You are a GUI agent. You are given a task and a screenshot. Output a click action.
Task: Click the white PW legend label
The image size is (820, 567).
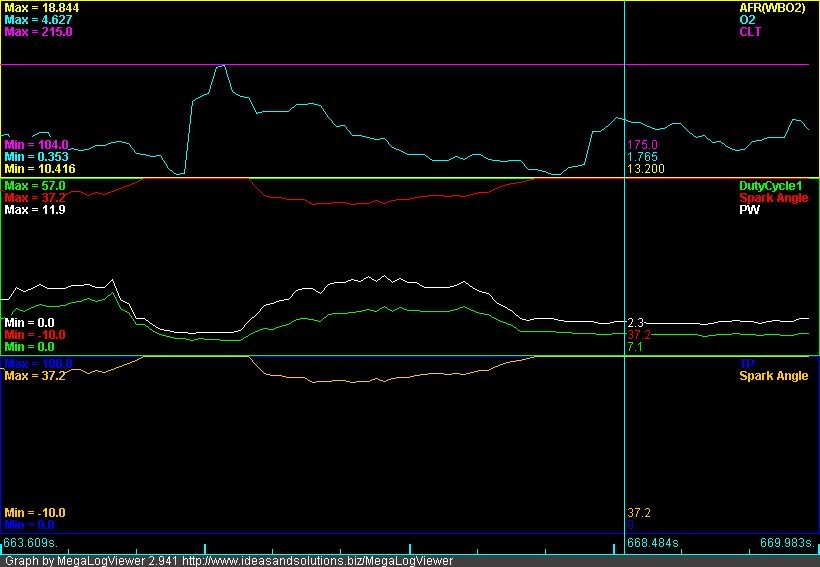tap(749, 210)
